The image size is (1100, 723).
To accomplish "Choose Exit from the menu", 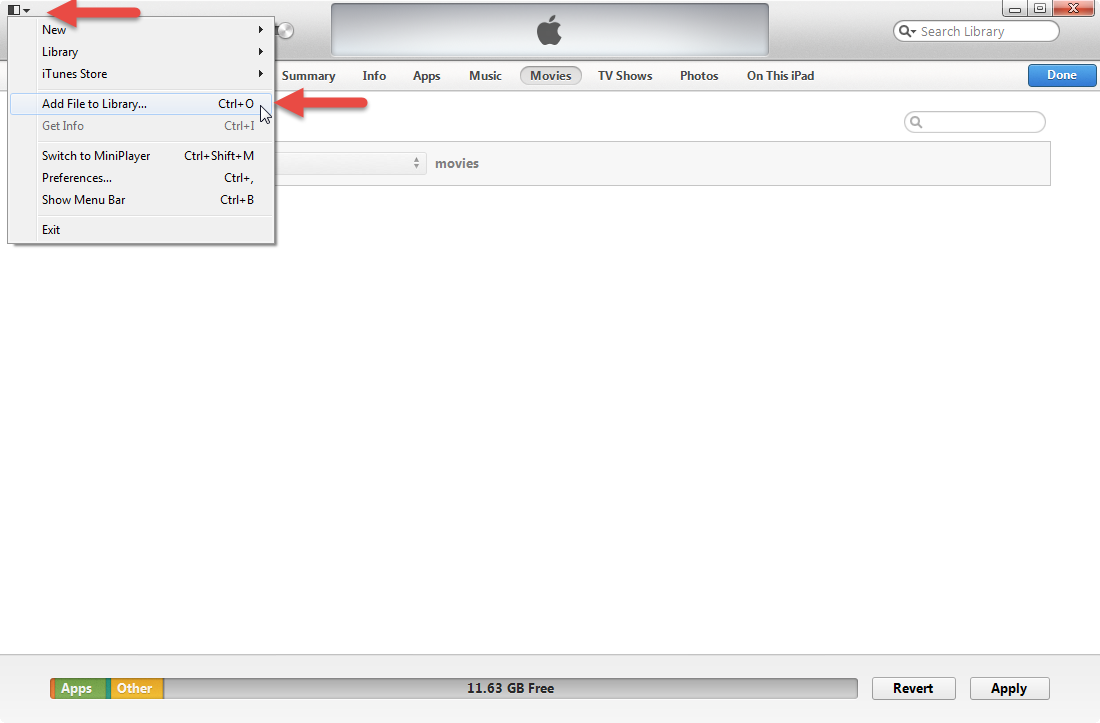I will coord(51,230).
